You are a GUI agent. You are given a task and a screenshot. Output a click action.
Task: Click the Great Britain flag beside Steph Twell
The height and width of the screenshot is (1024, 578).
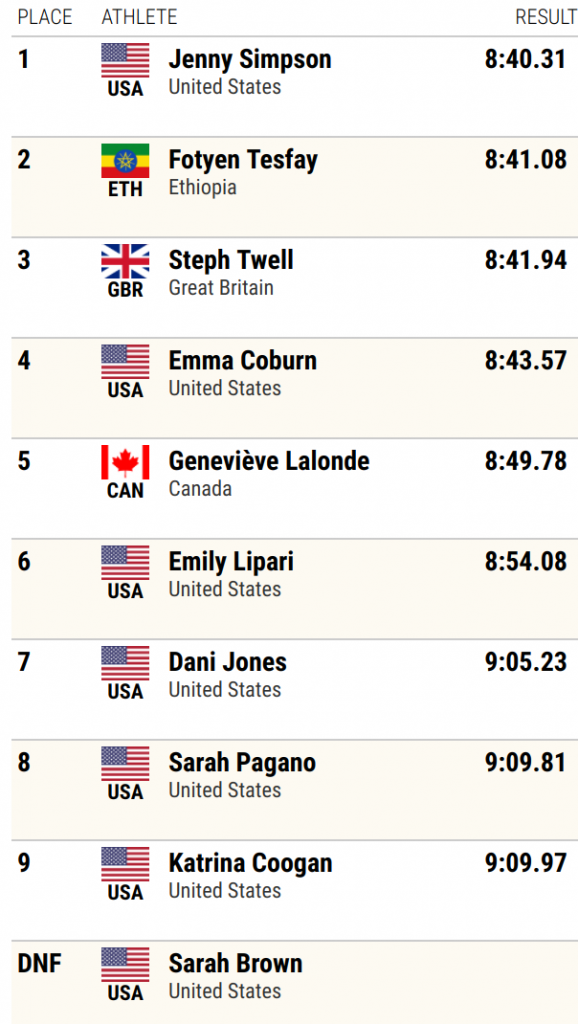coord(125,261)
